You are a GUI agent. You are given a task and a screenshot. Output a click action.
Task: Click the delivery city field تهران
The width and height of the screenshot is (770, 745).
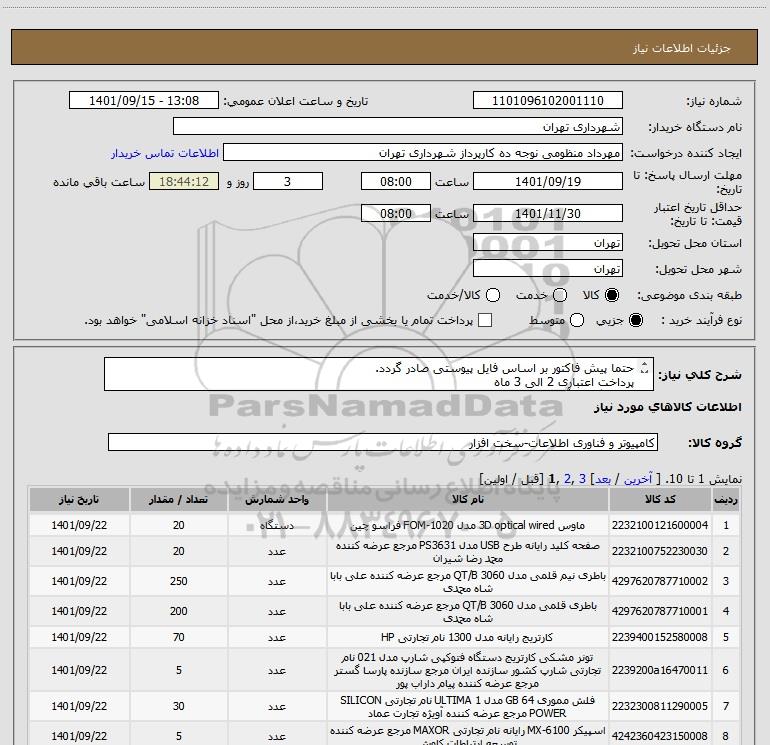[548, 268]
